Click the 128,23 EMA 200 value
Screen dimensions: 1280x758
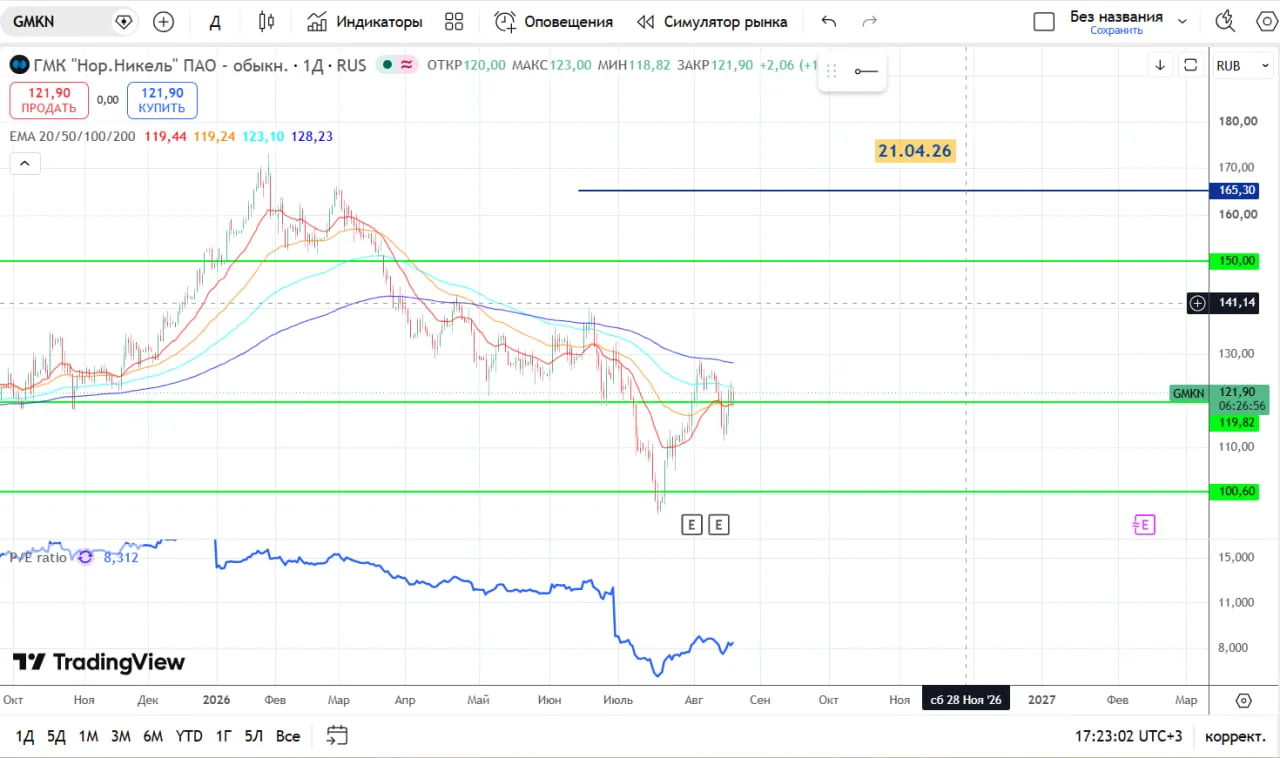coord(312,136)
